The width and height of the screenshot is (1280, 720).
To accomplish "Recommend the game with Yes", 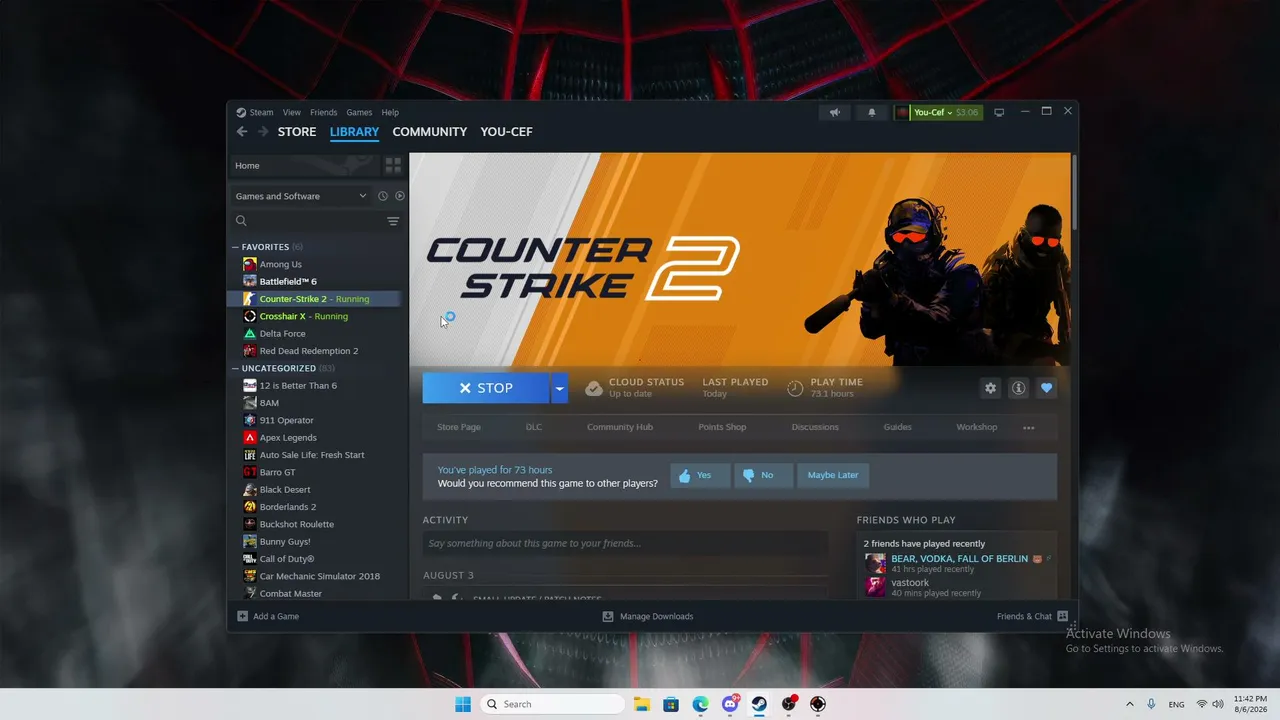I will click(x=700, y=475).
